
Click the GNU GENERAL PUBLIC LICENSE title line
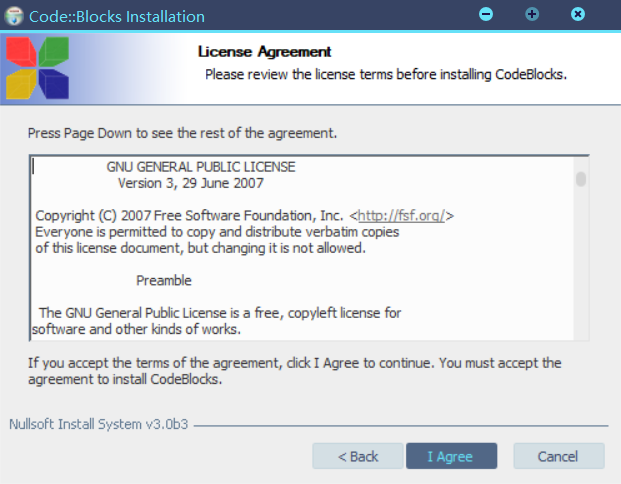click(201, 167)
